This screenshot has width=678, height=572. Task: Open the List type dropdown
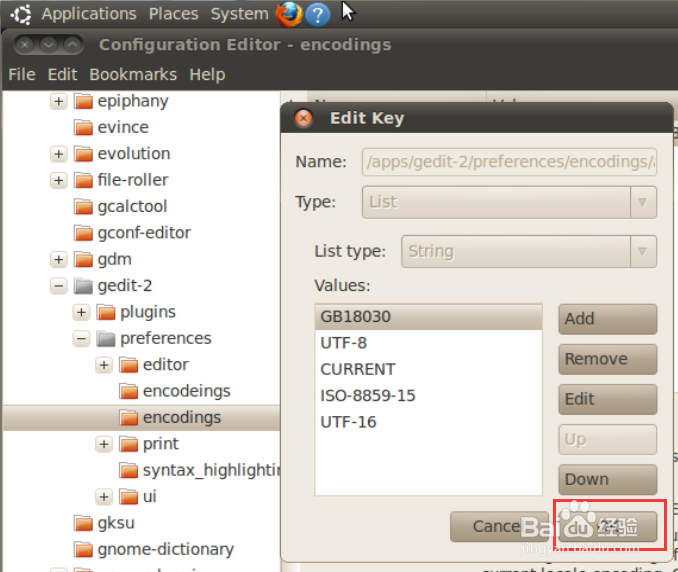(x=529, y=252)
